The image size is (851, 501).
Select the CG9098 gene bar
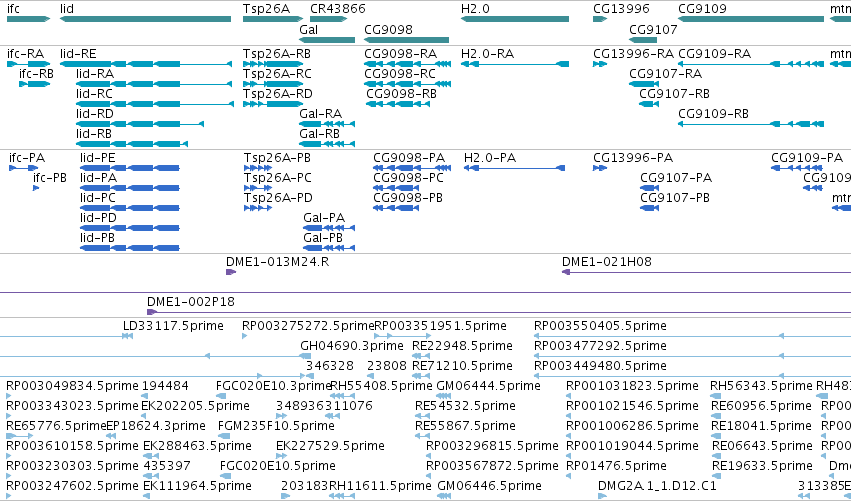coord(407,40)
